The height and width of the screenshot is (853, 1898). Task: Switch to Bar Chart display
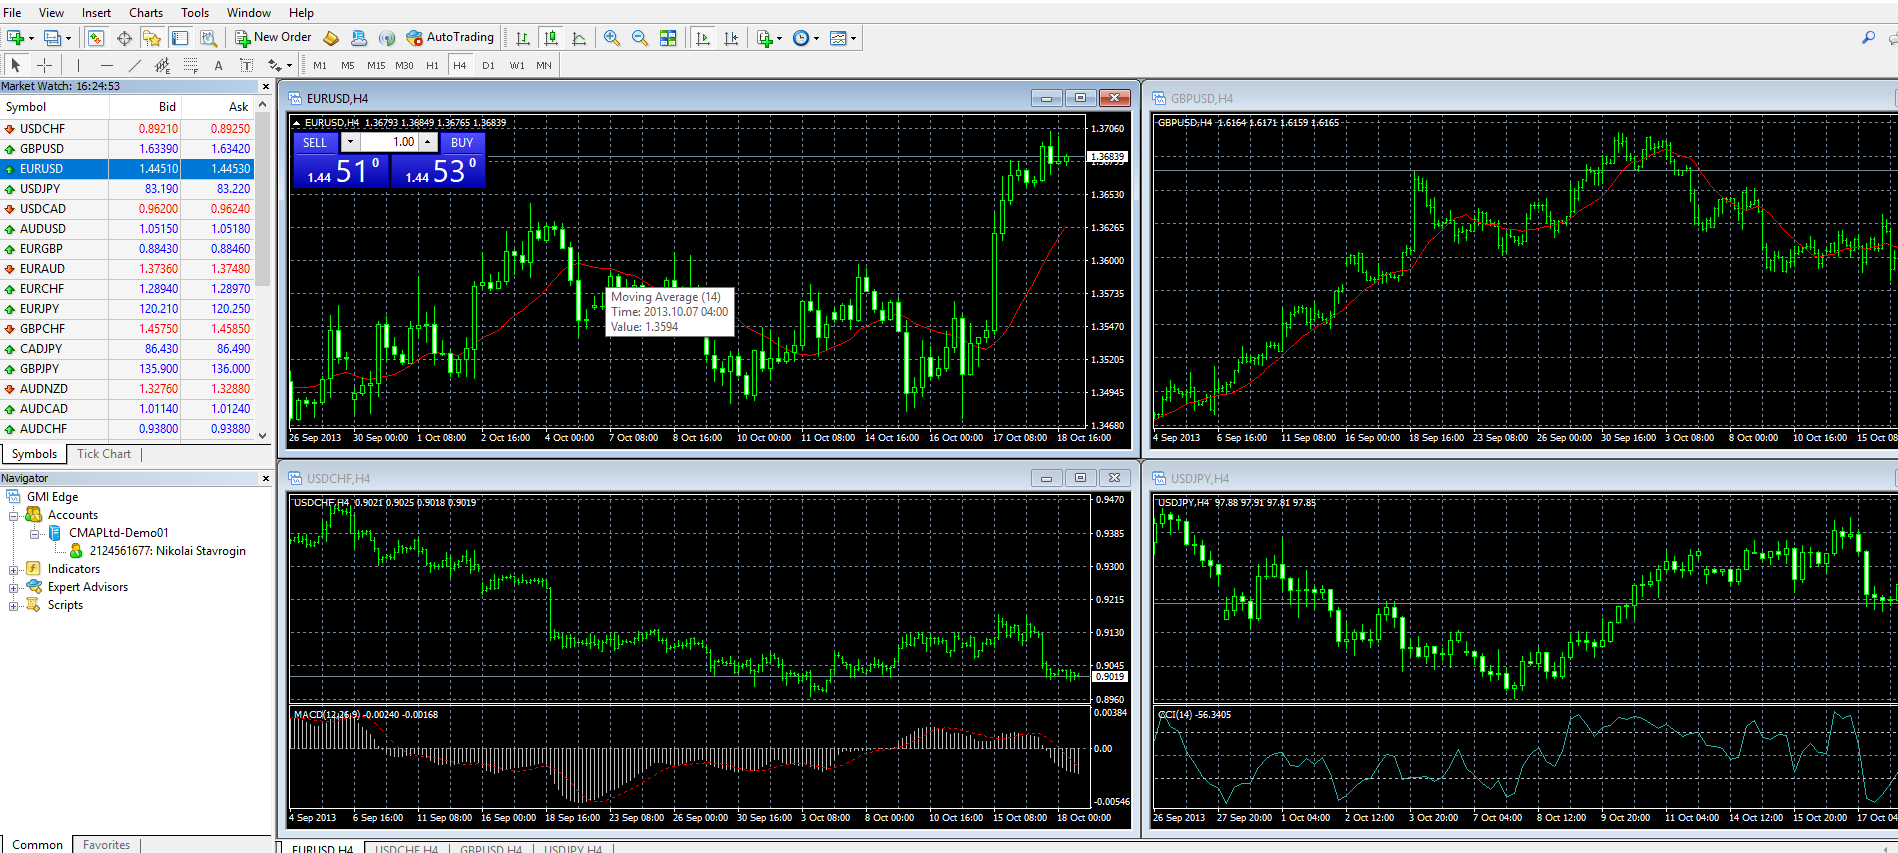522,38
